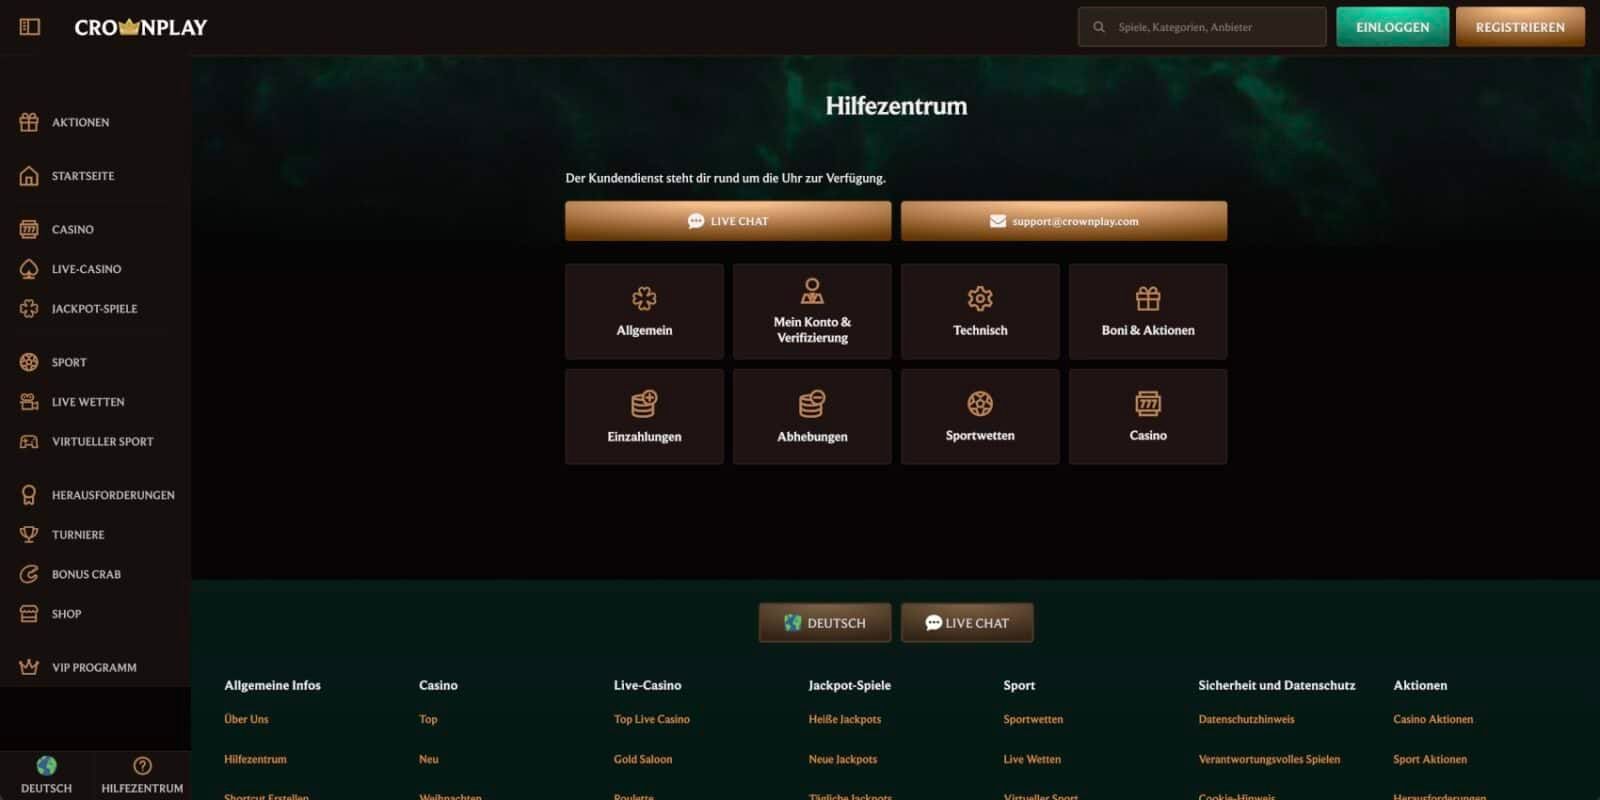
Task: Select Turniere in the sidebar menu
Action: (78, 535)
